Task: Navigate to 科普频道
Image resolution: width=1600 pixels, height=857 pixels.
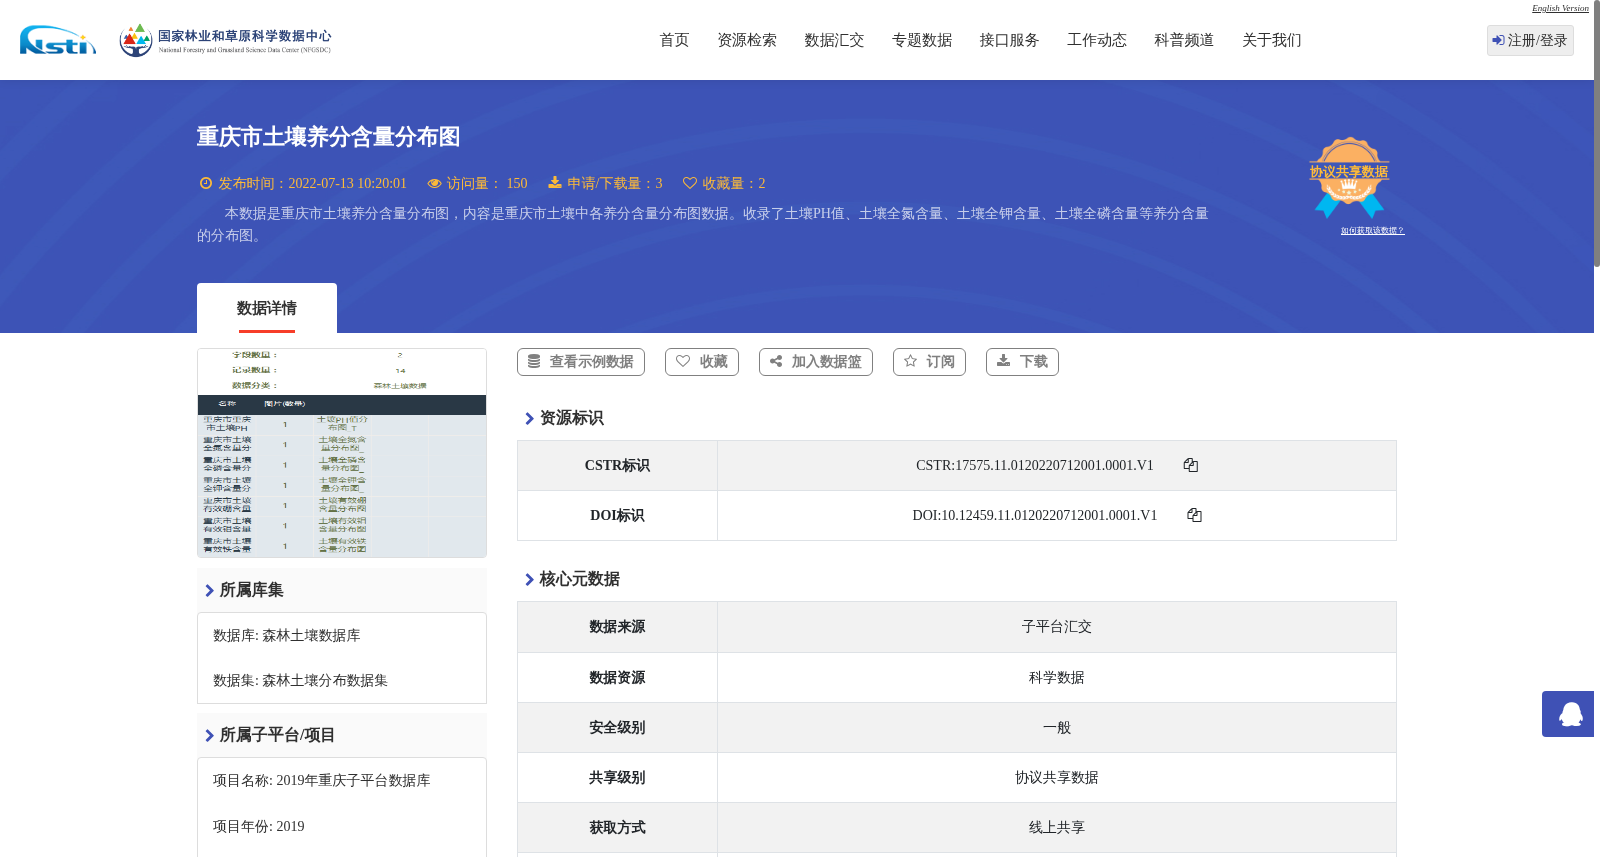Action: [1184, 40]
